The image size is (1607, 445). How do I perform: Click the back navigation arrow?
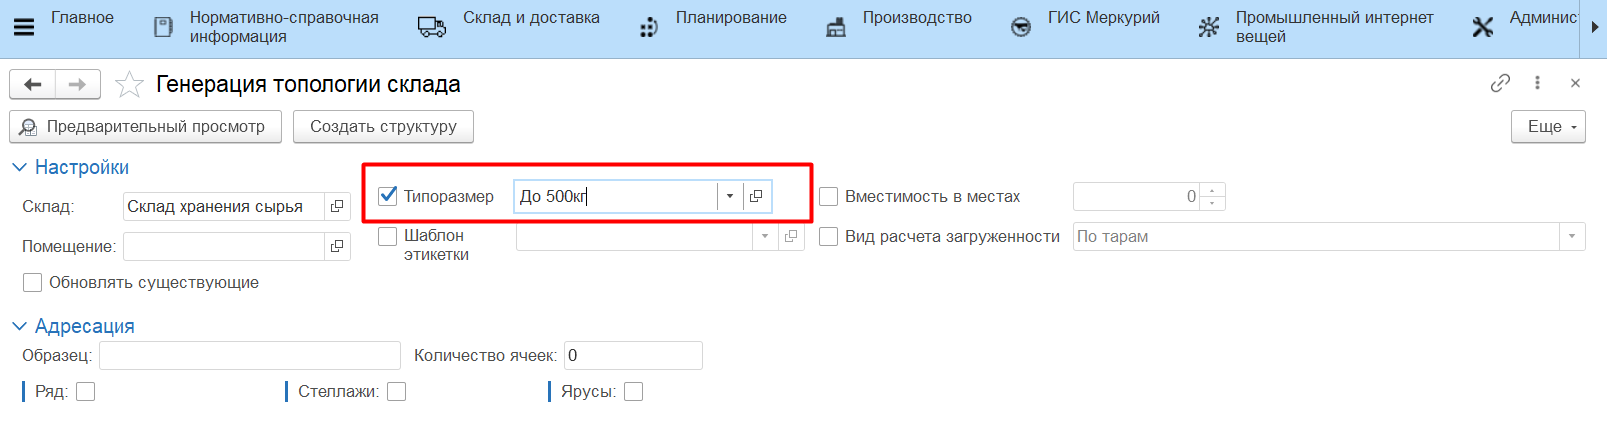click(33, 85)
